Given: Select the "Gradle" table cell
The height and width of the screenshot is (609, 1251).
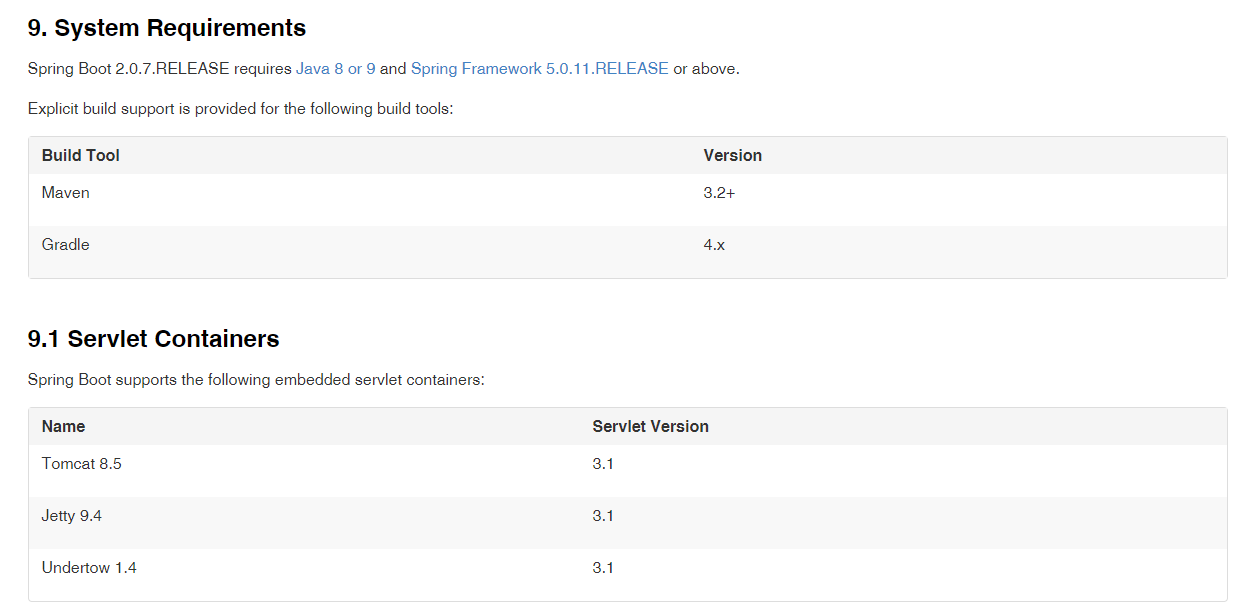Looking at the screenshot, I should (66, 244).
